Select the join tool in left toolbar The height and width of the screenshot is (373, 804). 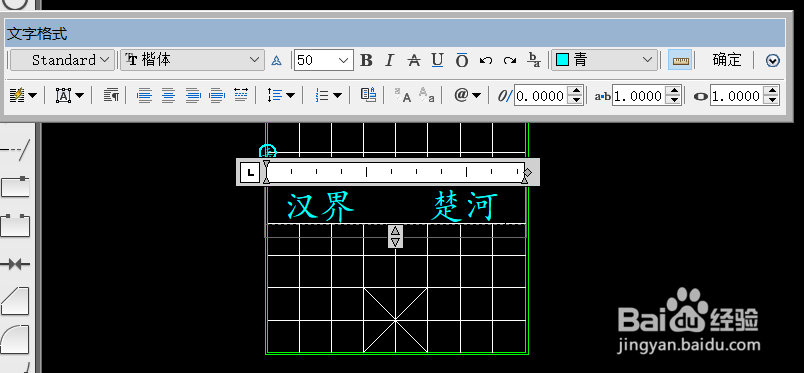15,264
